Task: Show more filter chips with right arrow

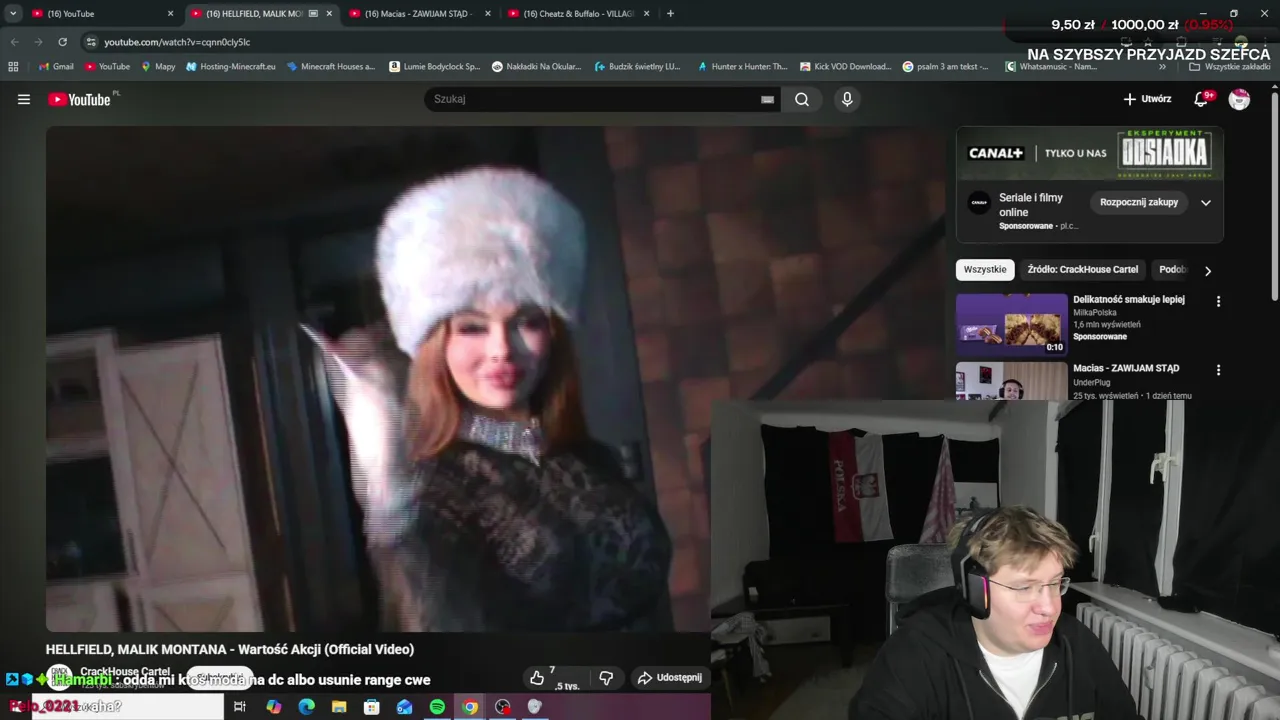Action: pyautogui.click(x=1207, y=270)
